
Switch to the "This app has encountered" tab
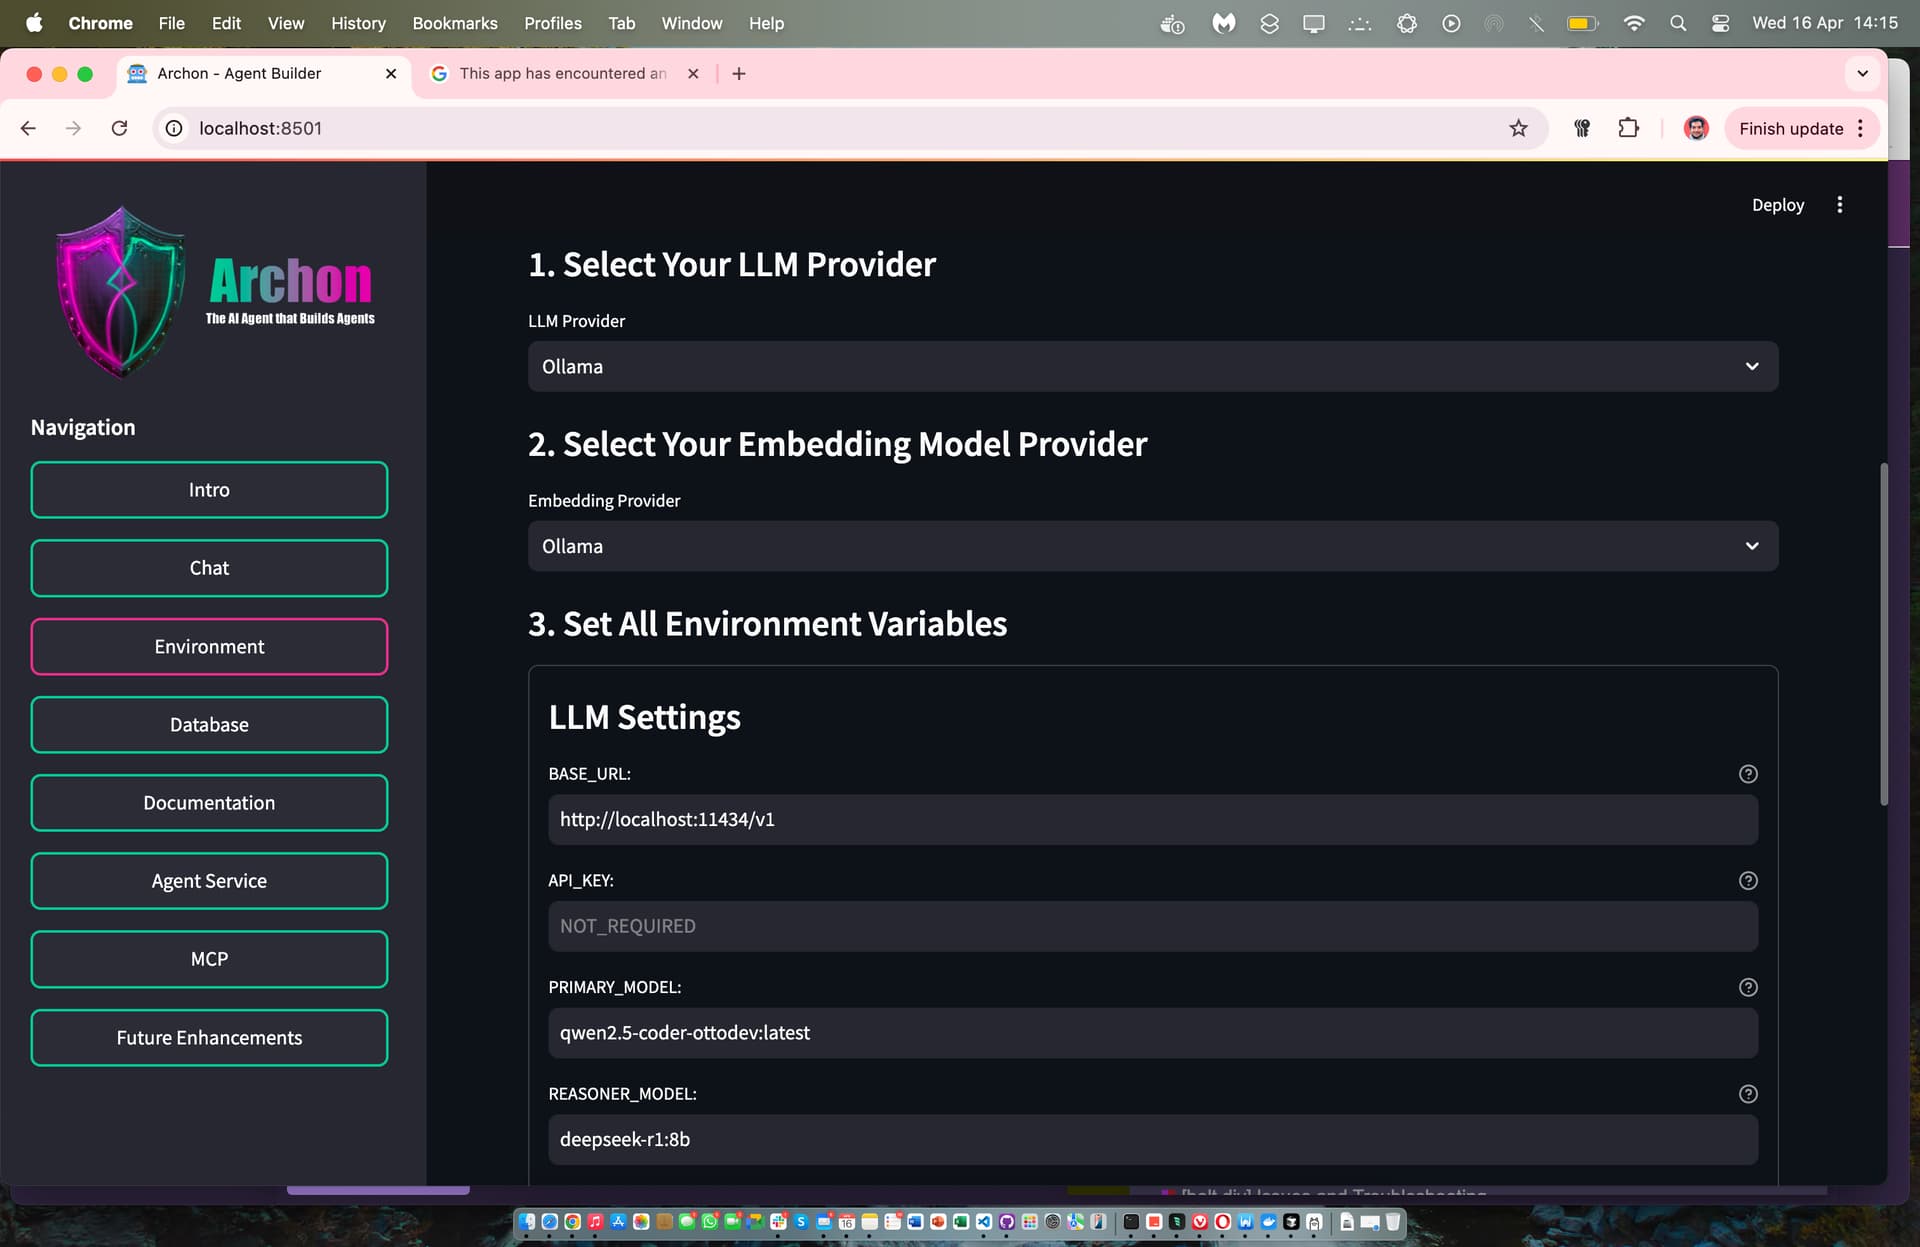point(564,74)
